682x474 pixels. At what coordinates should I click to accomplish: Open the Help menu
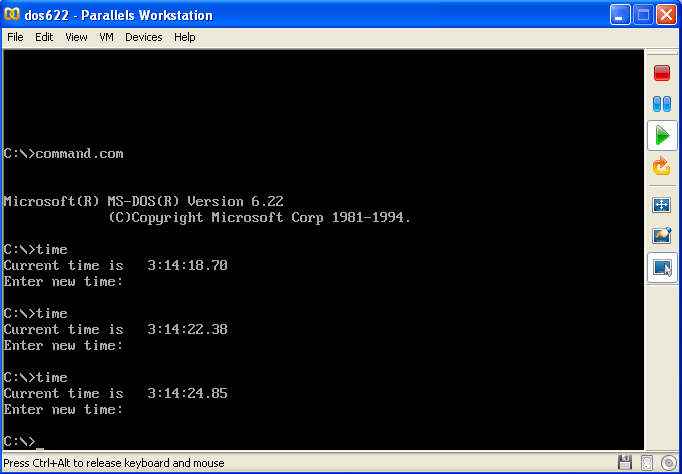pos(184,37)
